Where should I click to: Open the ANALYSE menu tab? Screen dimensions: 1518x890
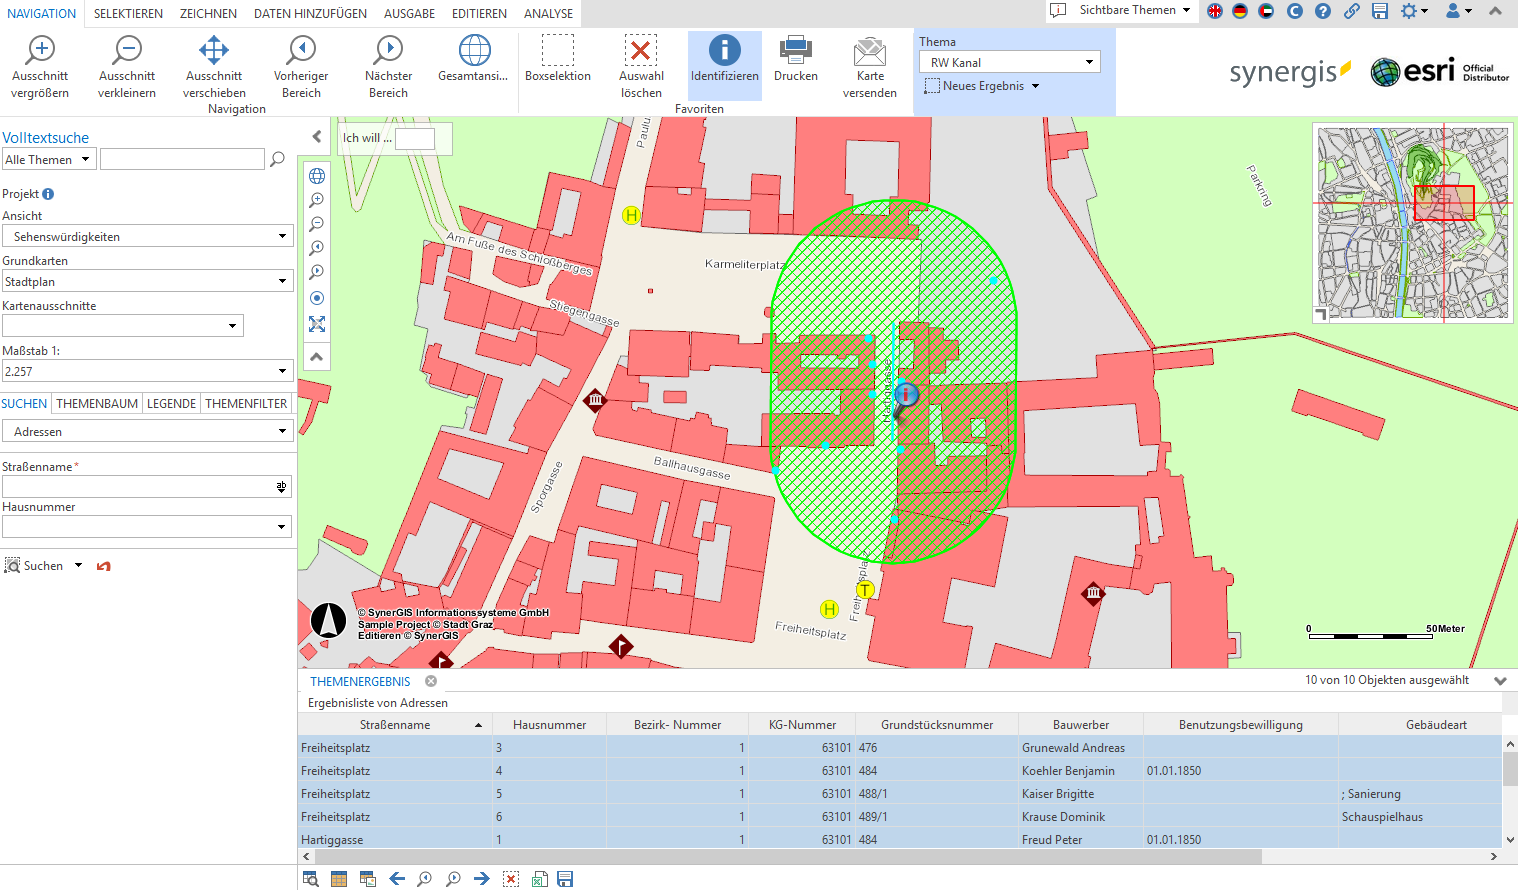pyautogui.click(x=548, y=14)
